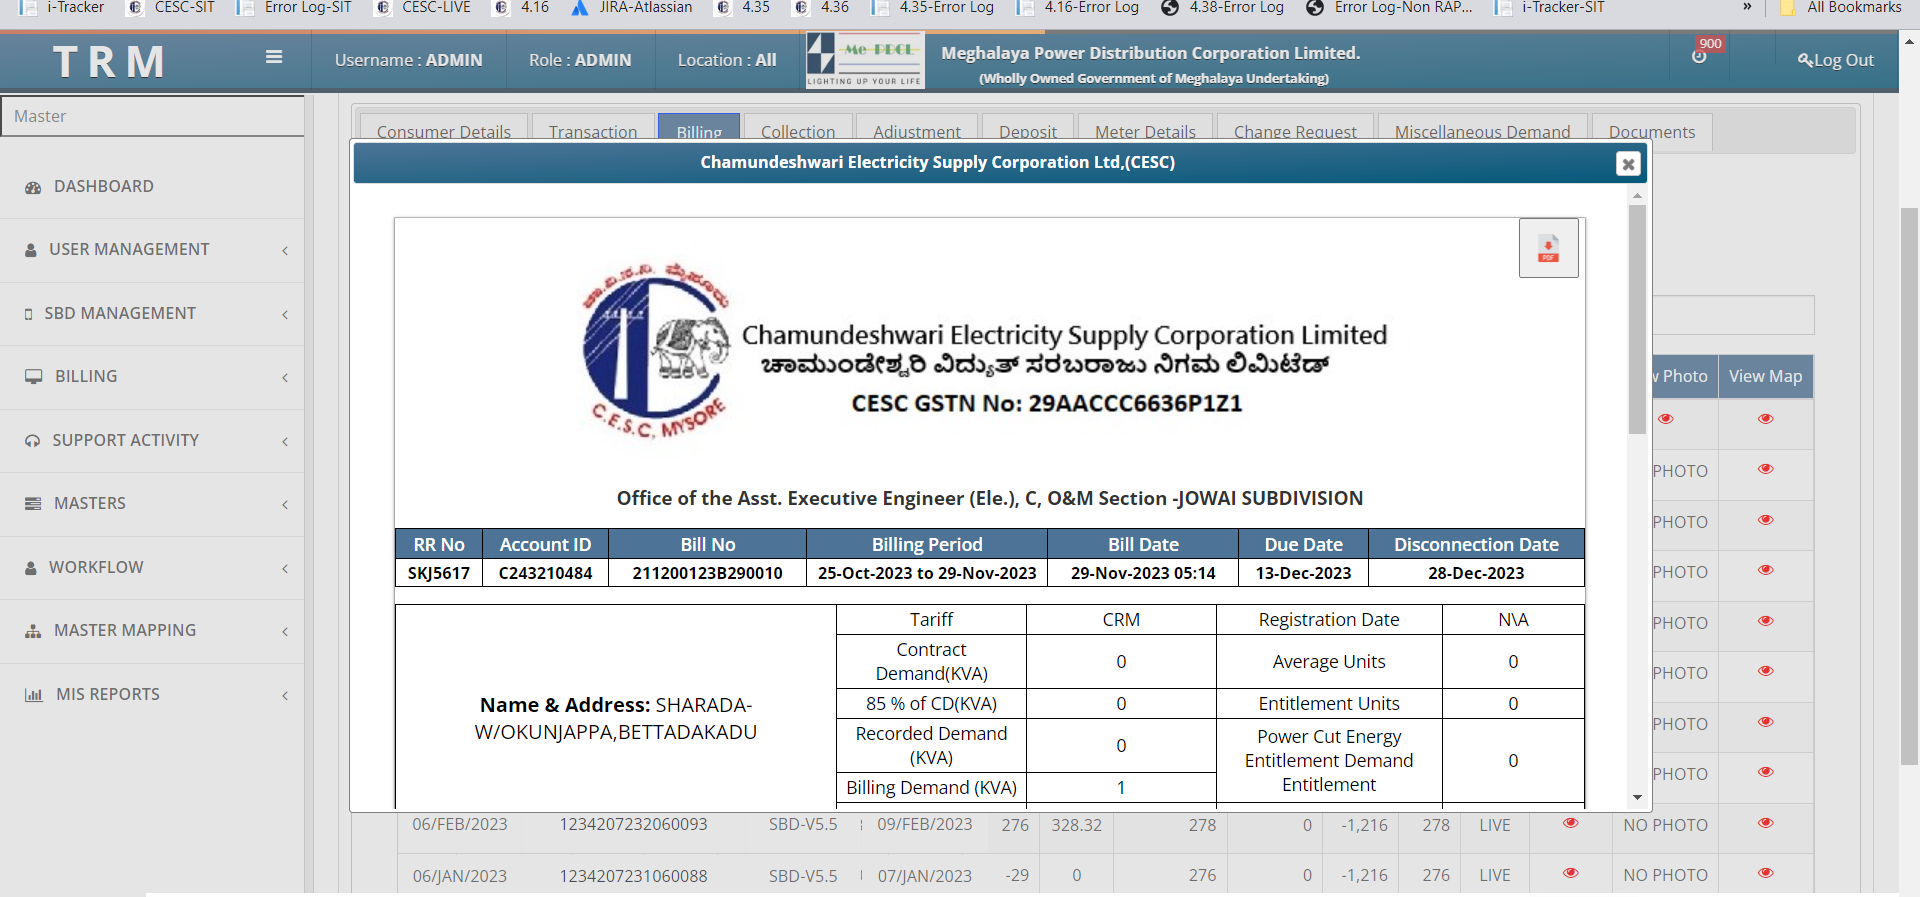Expand the MIS Reports menu chevron

[285, 696]
